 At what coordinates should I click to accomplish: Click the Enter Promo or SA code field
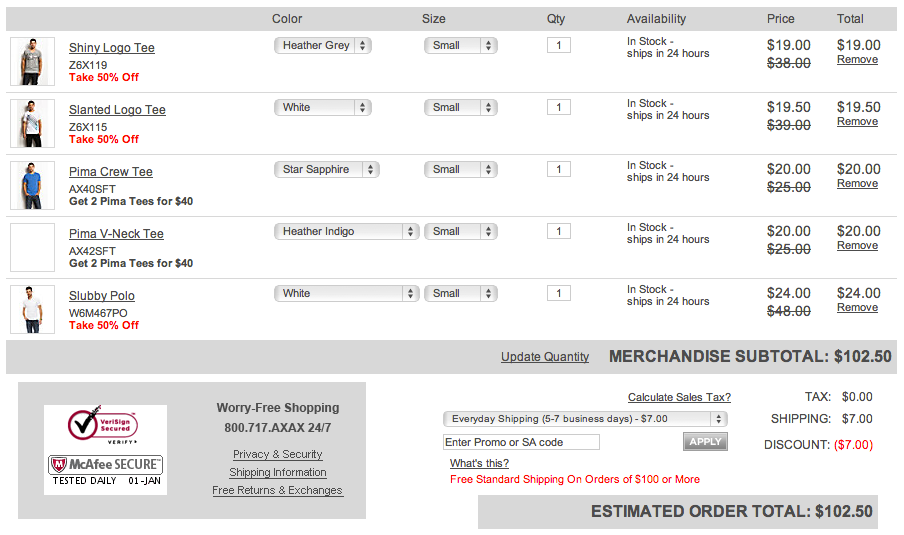(x=521, y=442)
